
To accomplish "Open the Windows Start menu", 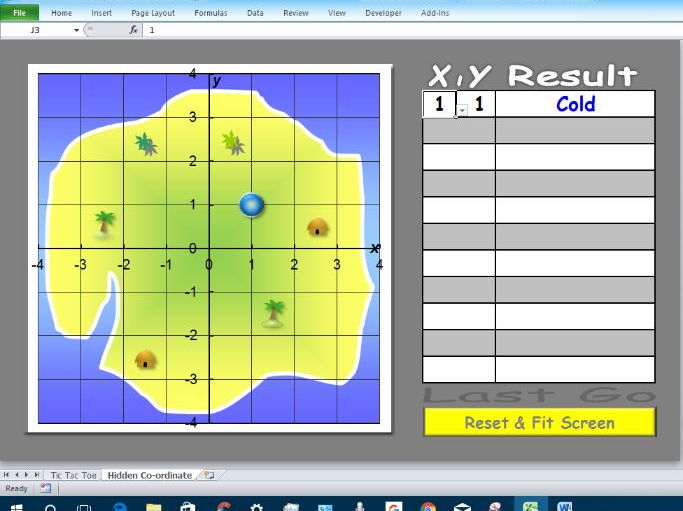I will click(x=17, y=507).
